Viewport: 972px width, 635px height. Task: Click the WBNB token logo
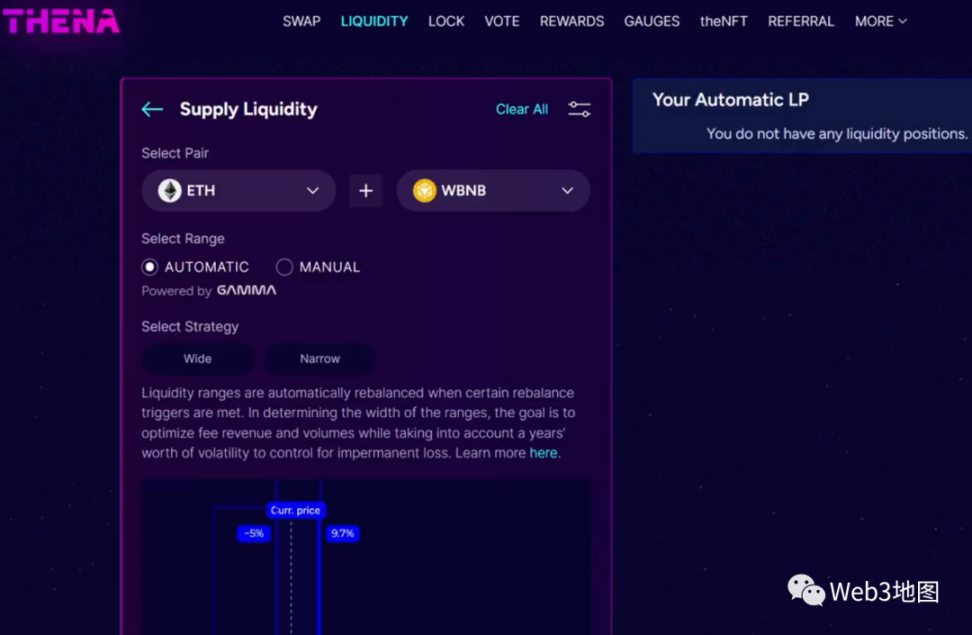tap(425, 190)
